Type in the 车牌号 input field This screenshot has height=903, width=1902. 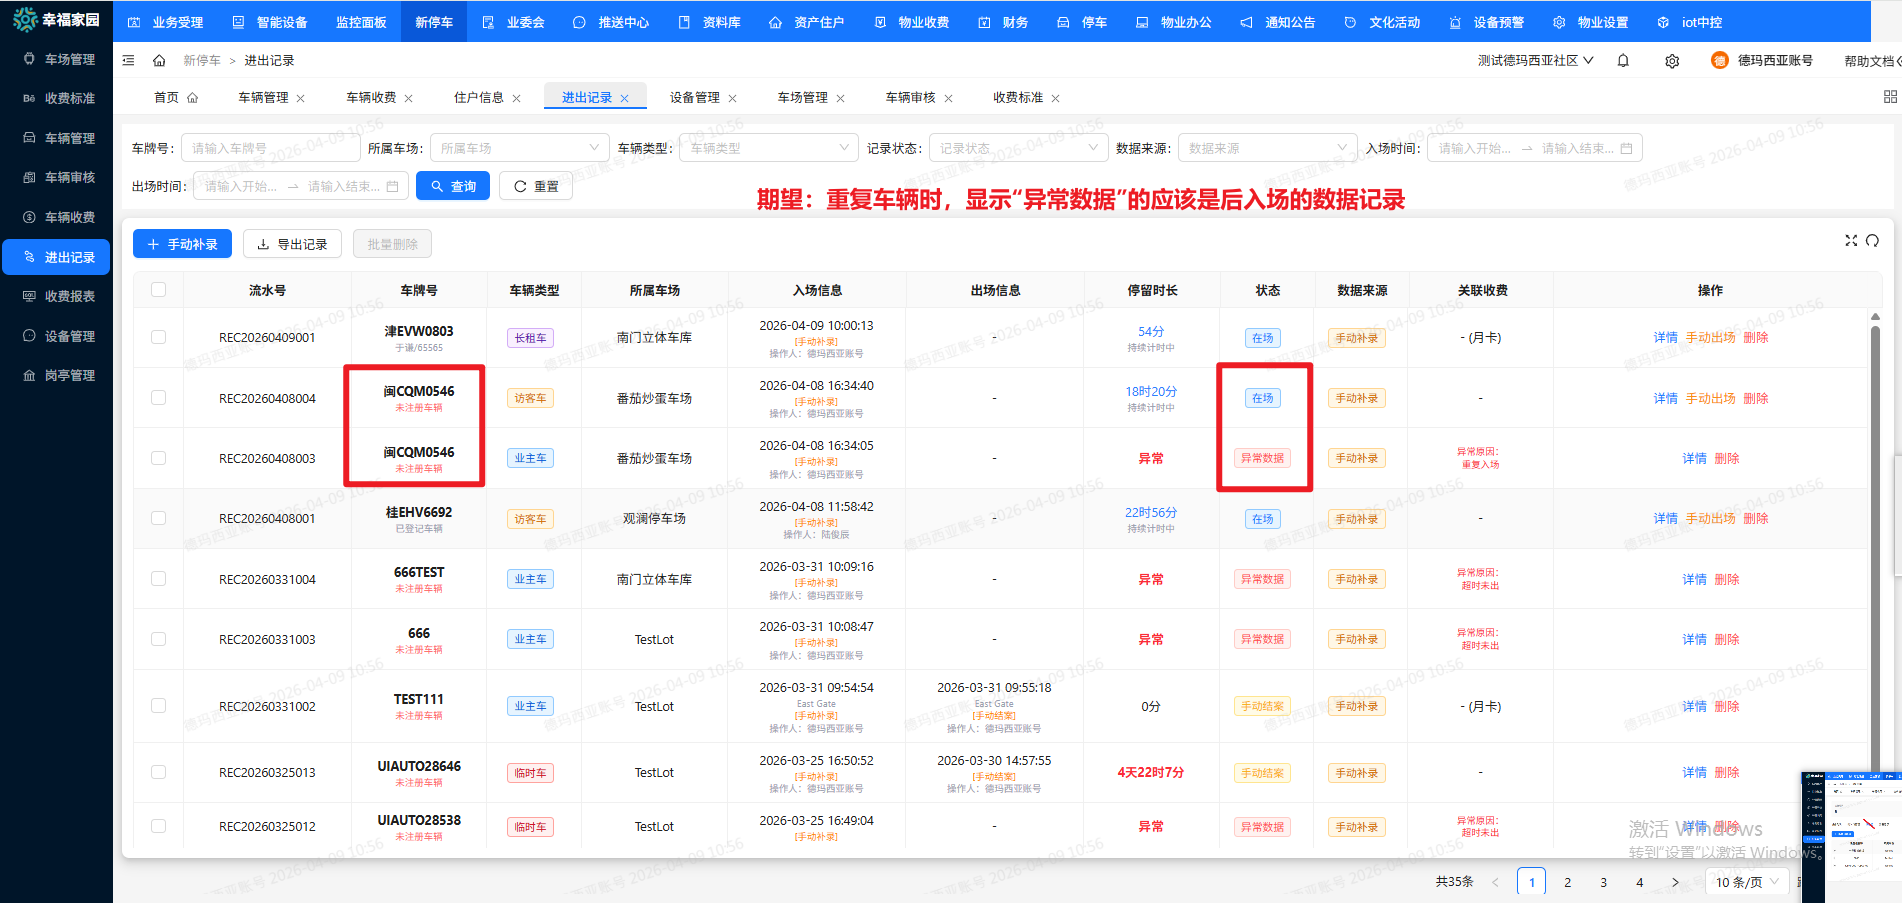(x=270, y=148)
